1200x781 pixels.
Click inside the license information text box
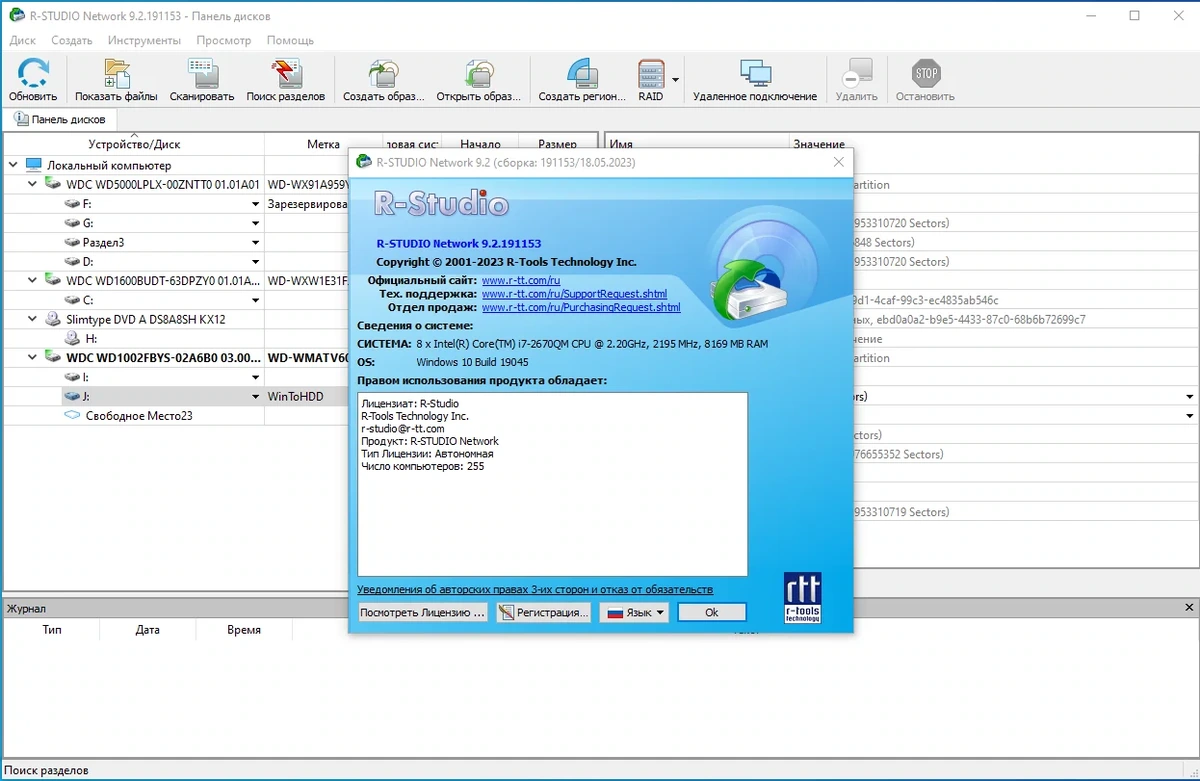(552, 484)
